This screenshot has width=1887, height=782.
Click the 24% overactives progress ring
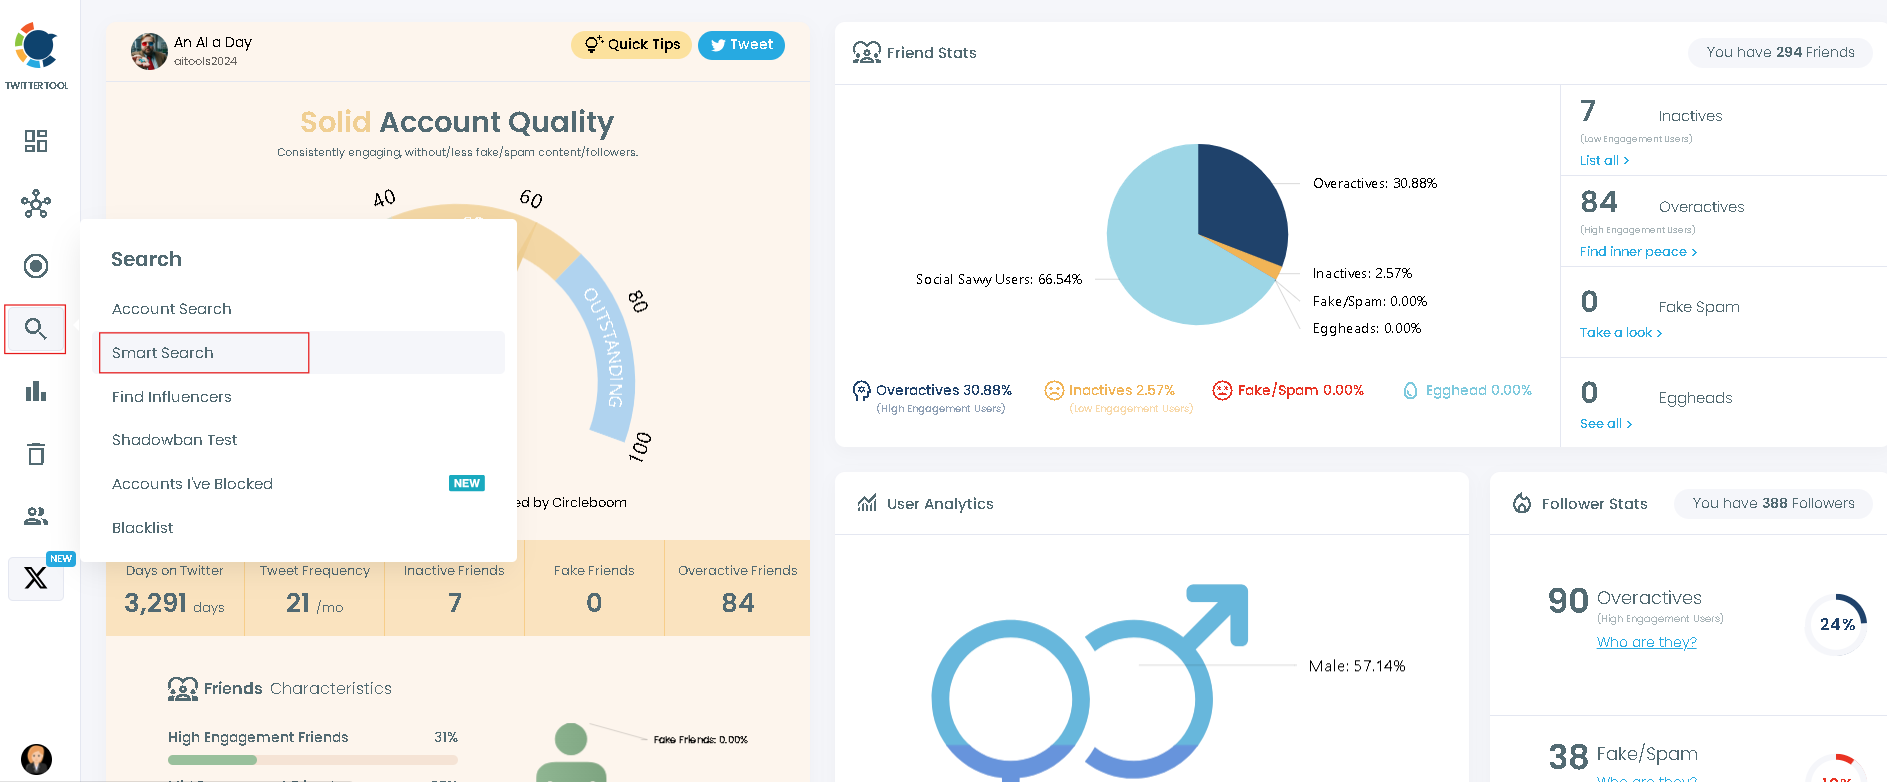click(1837, 624)
